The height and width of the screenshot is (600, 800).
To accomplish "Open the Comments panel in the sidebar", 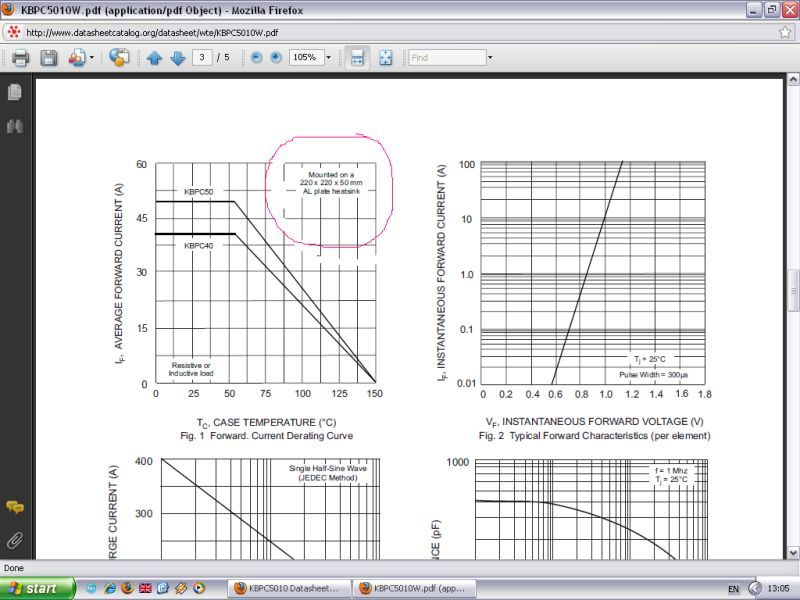I will coord(15,507).
